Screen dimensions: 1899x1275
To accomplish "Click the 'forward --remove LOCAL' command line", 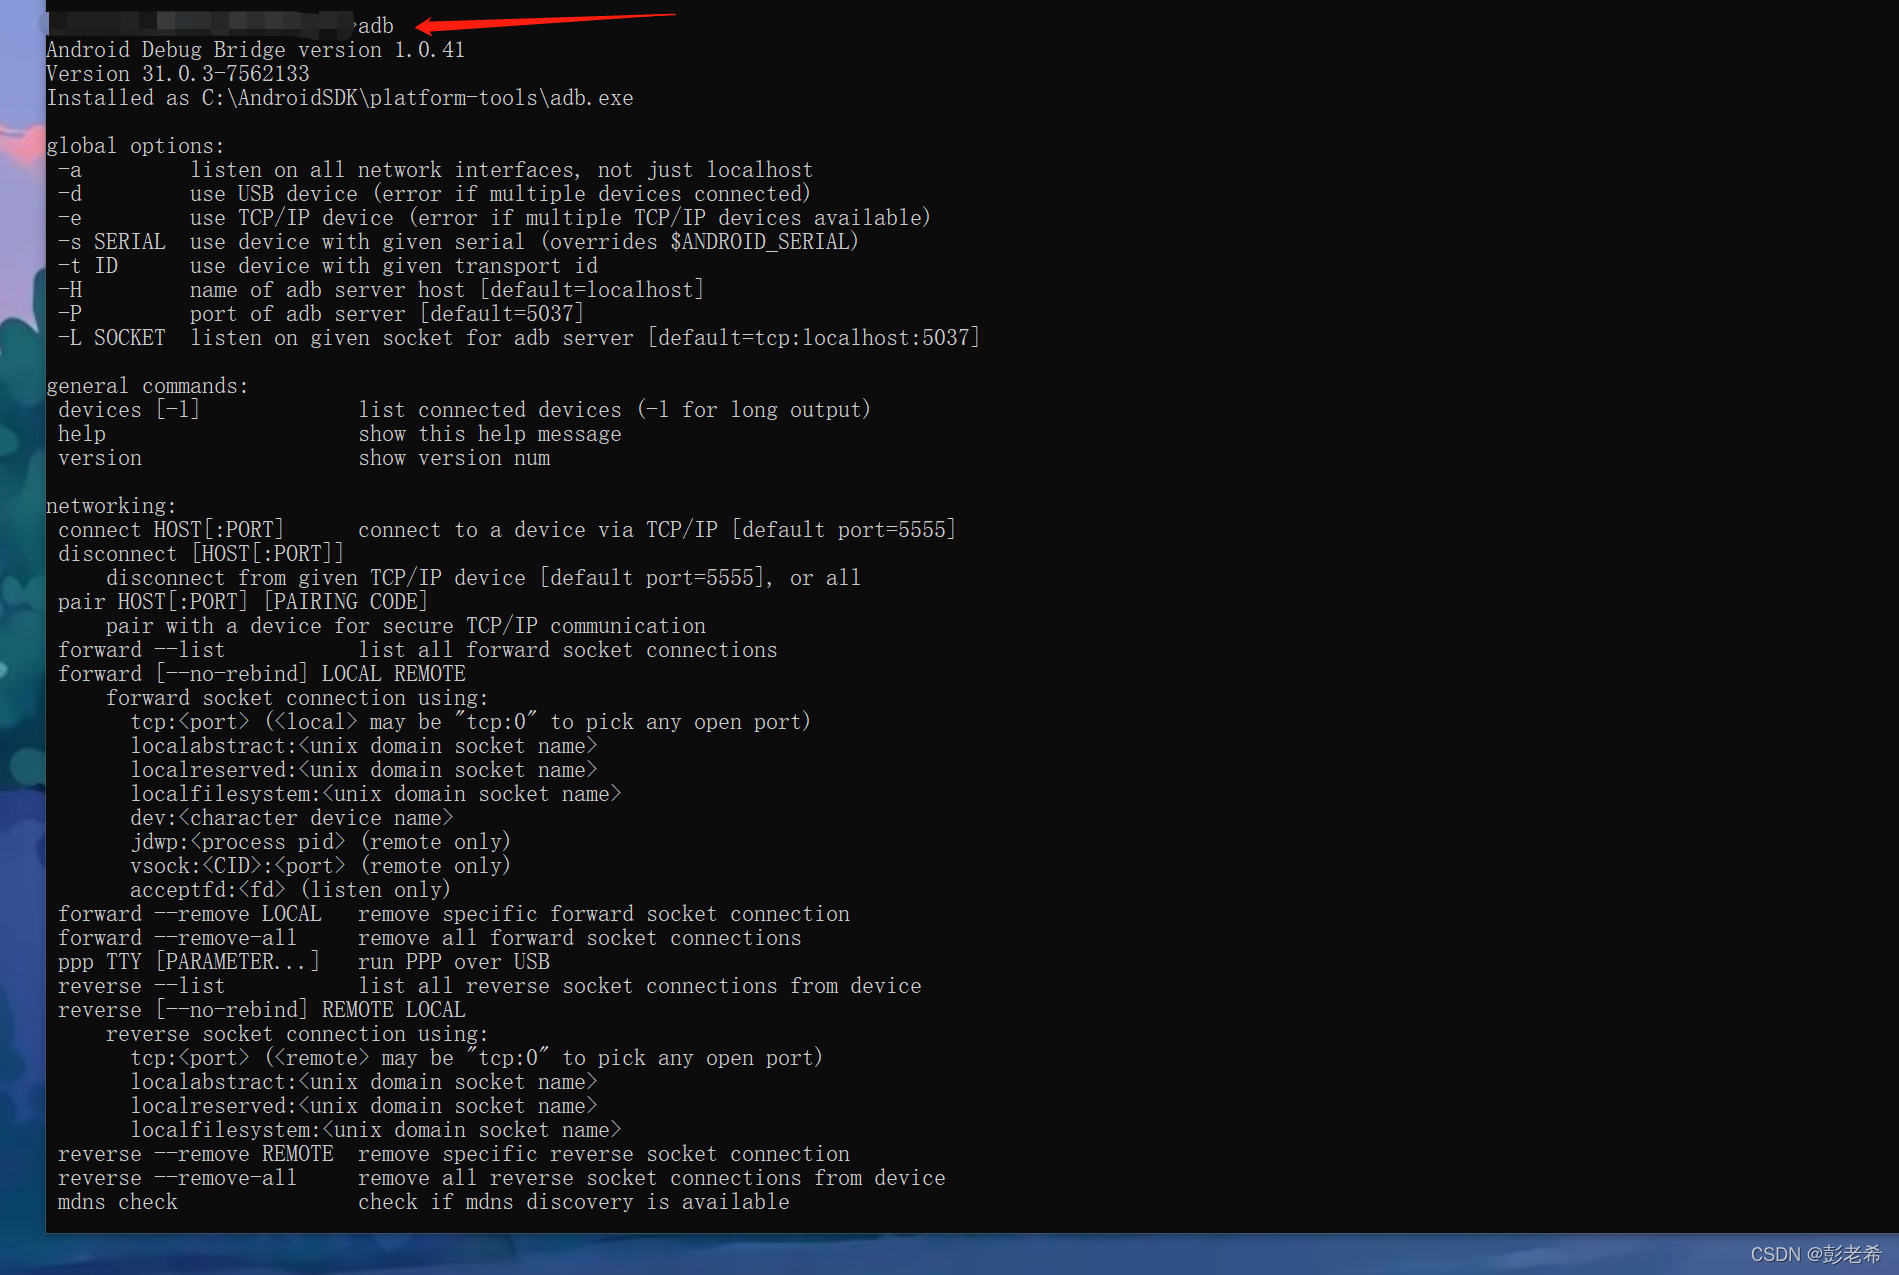I will point(454,914).
